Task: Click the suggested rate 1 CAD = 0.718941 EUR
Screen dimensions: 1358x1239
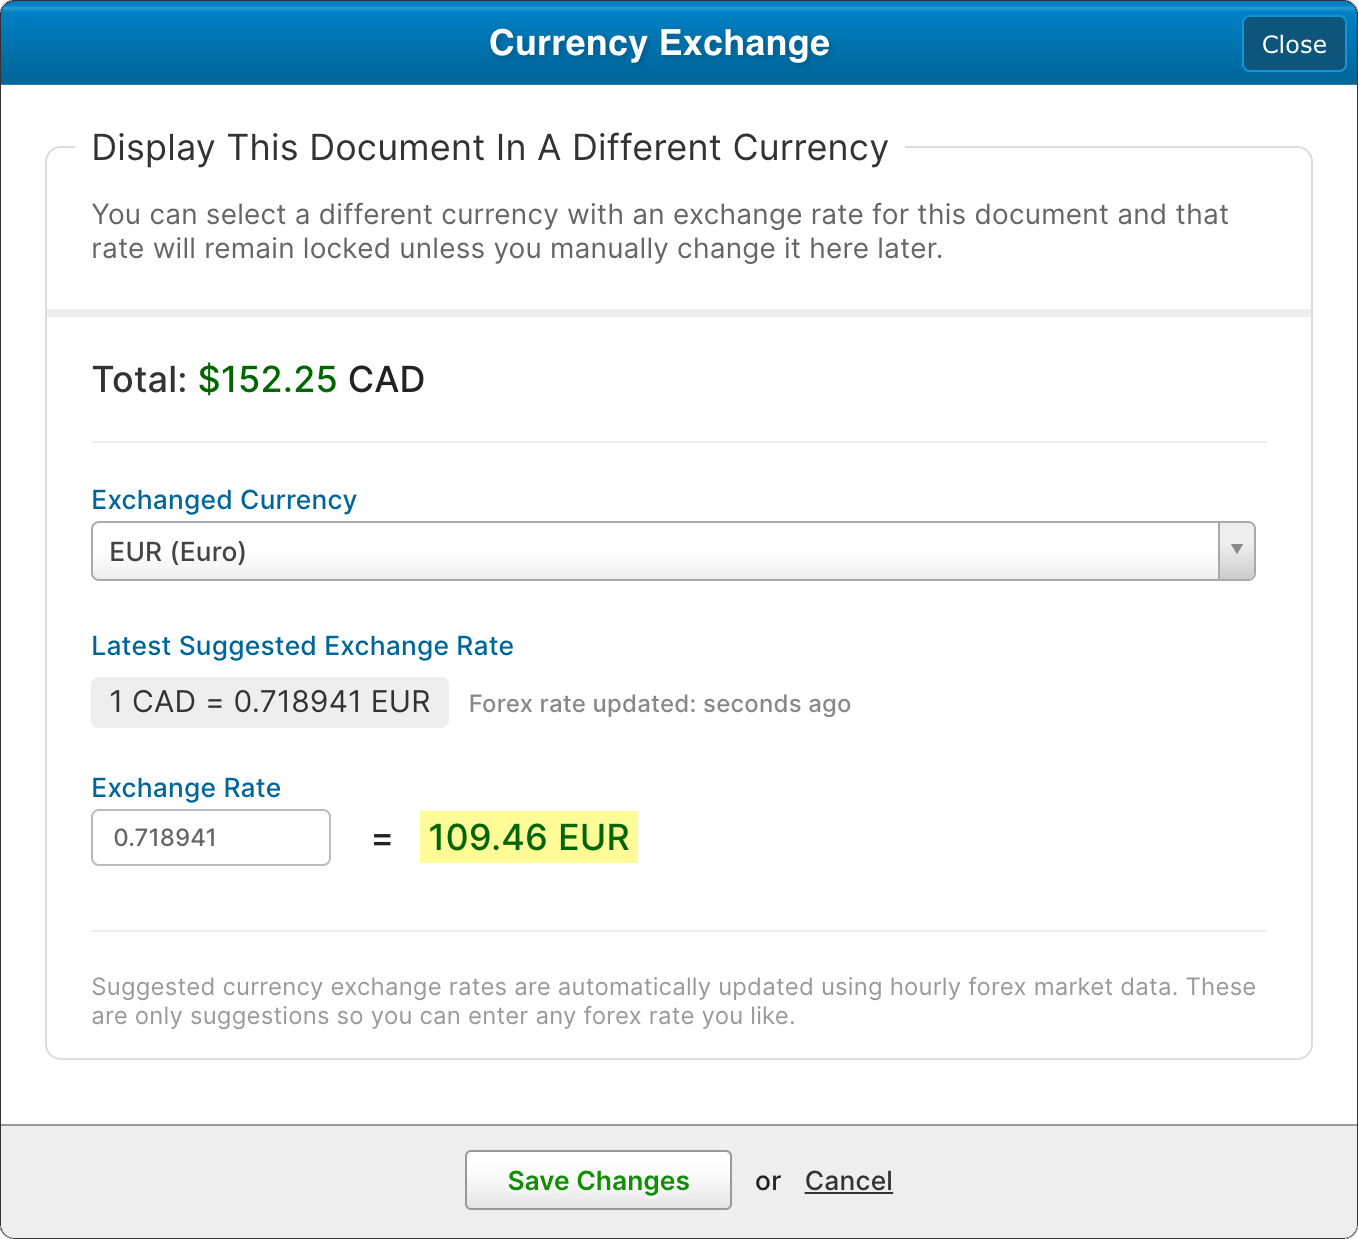Action: coord(269,702)
